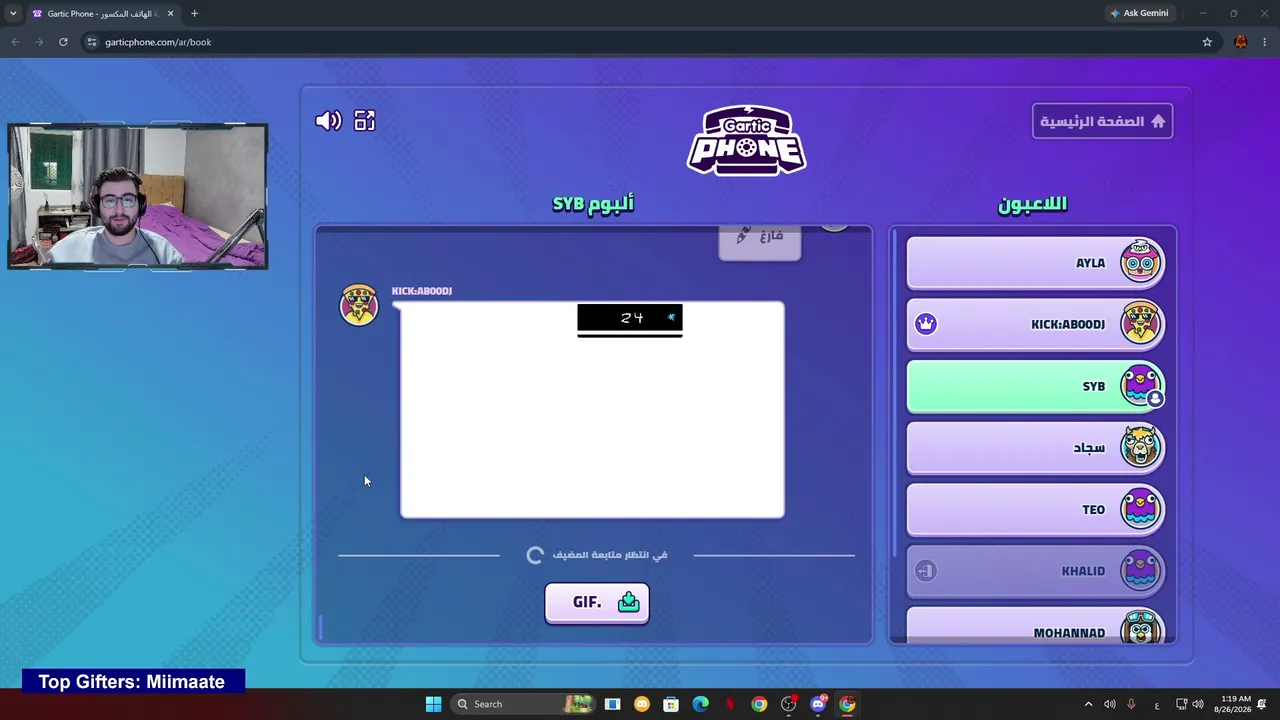Click the pizza avatar in the KICK:ABOODJ player row
This screenshot has height=720, width=1280.
coord(1141,324)
